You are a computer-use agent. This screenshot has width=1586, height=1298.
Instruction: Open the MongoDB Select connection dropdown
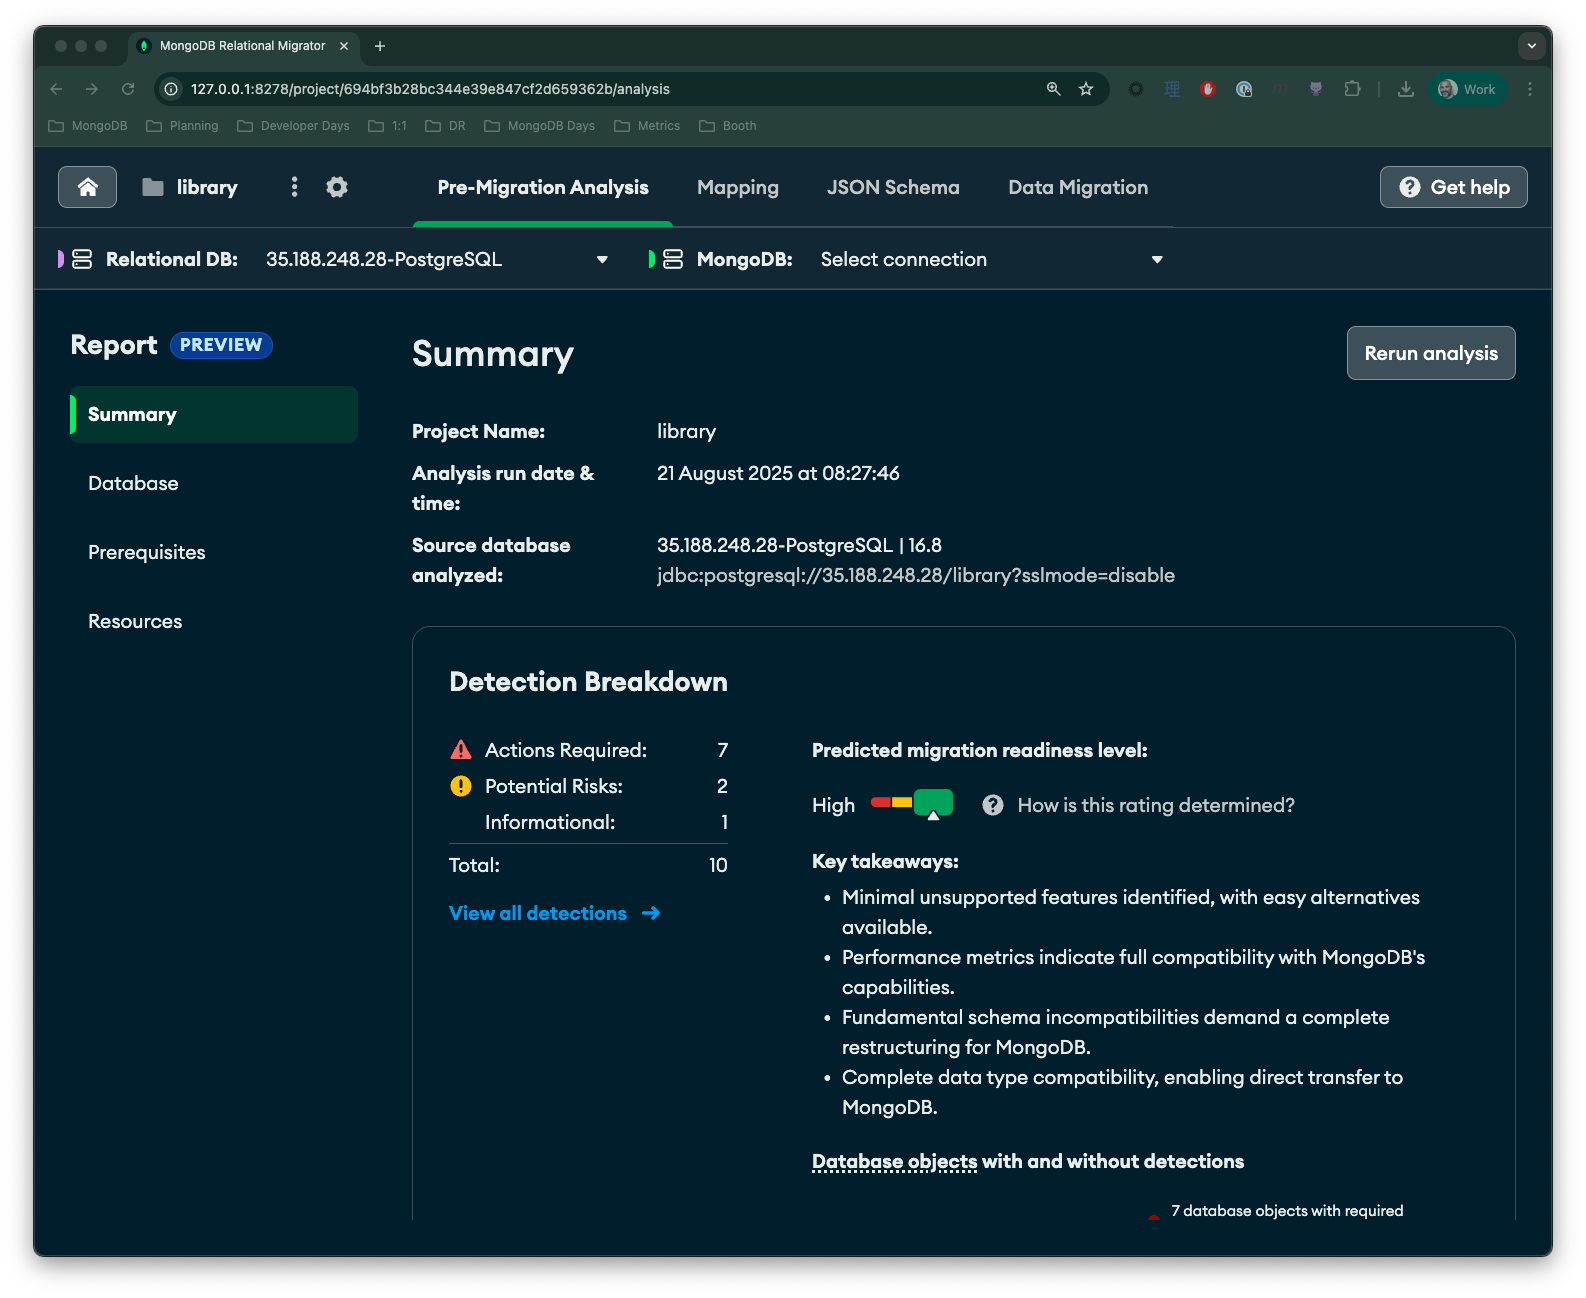click(1157, 260)
